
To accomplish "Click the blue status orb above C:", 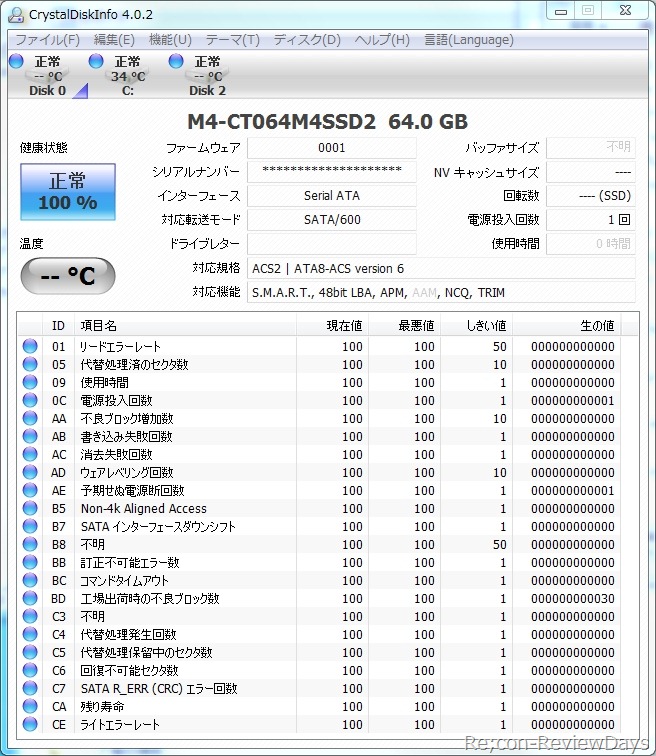I will 96,61.
